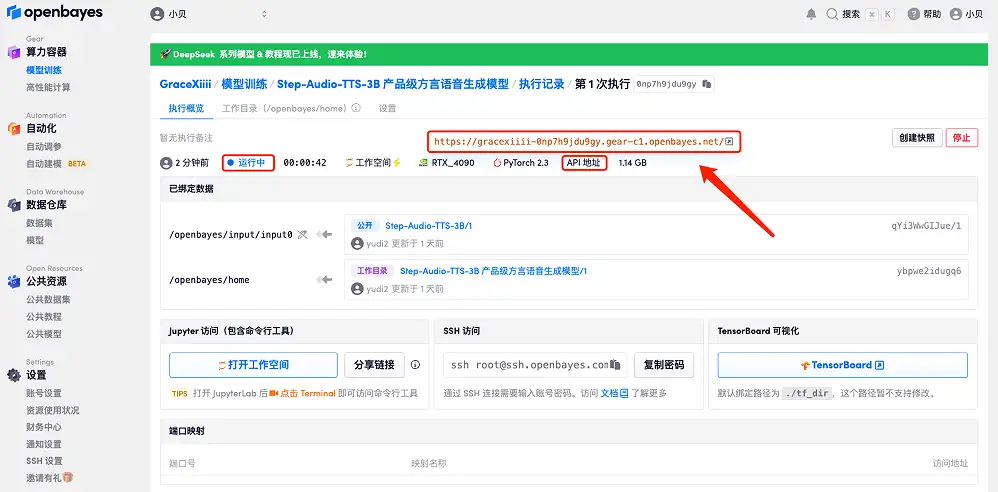The height and width of the screenshot is (492, 998).
Task: Open 公共模型 in the sidebar
Action: pyautogui.click(x=44, y=334)
